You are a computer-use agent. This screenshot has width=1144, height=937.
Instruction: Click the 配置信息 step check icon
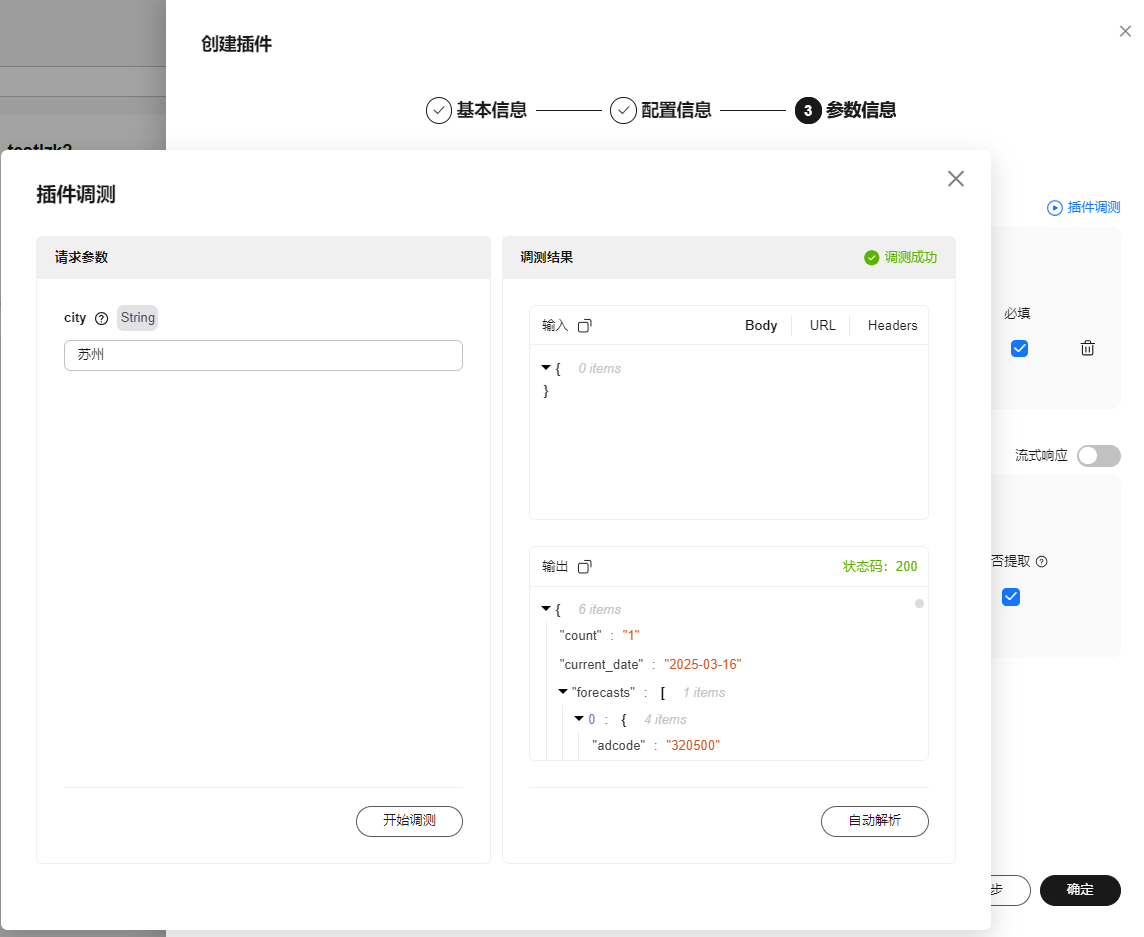[x=623, y=111]
